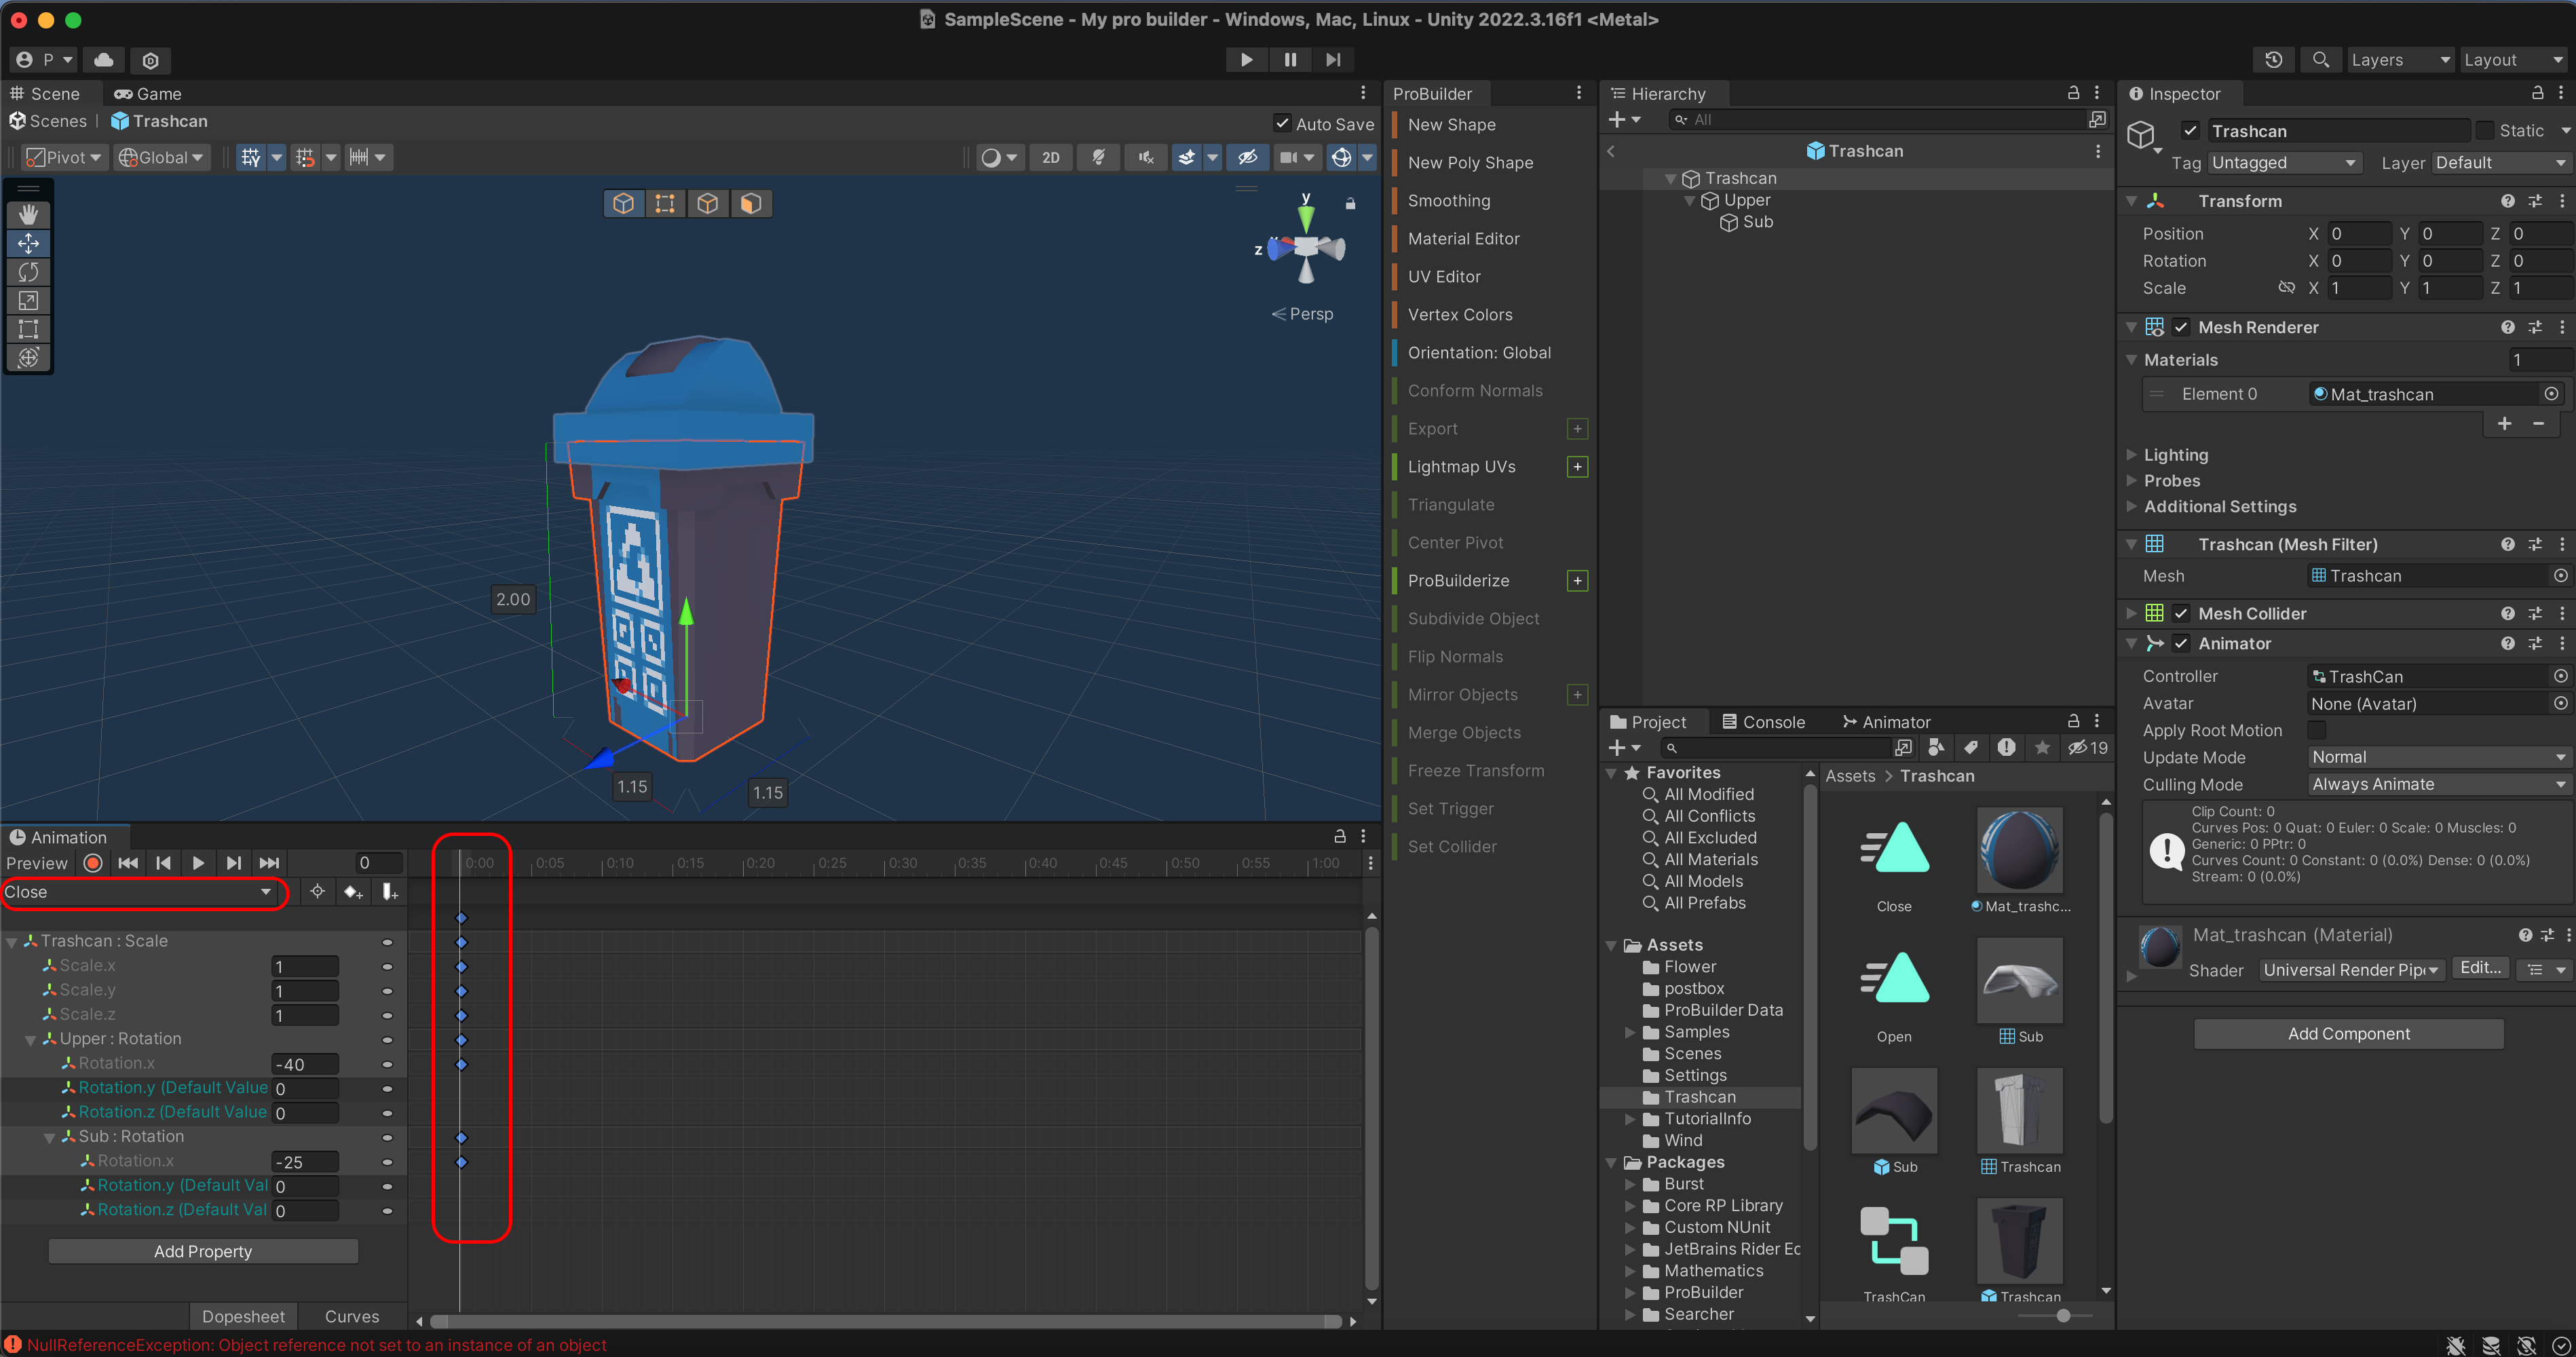Enable the Apply Root Motion checkbox

point(2316,730)
